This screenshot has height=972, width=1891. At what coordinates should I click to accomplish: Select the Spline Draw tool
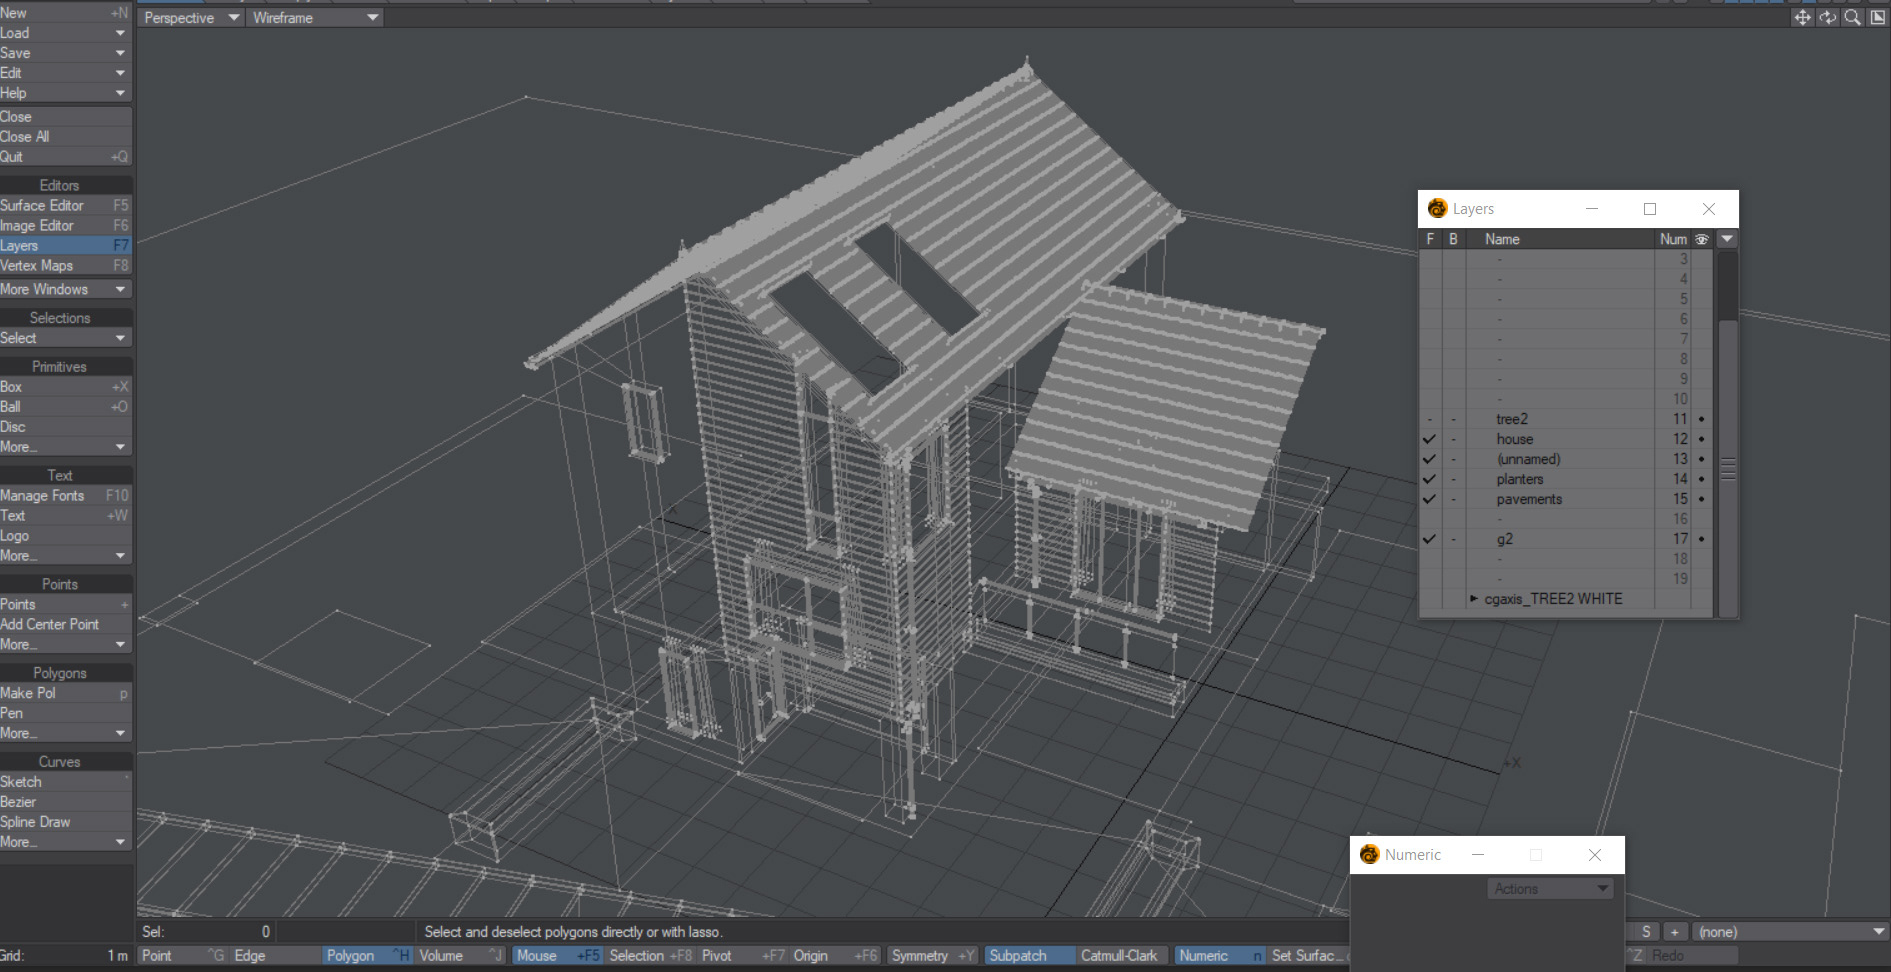[66, 822]
